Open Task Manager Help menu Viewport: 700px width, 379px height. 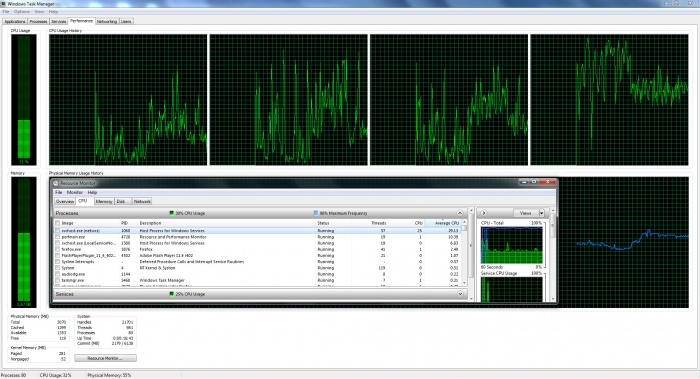[x=54, y=12]
